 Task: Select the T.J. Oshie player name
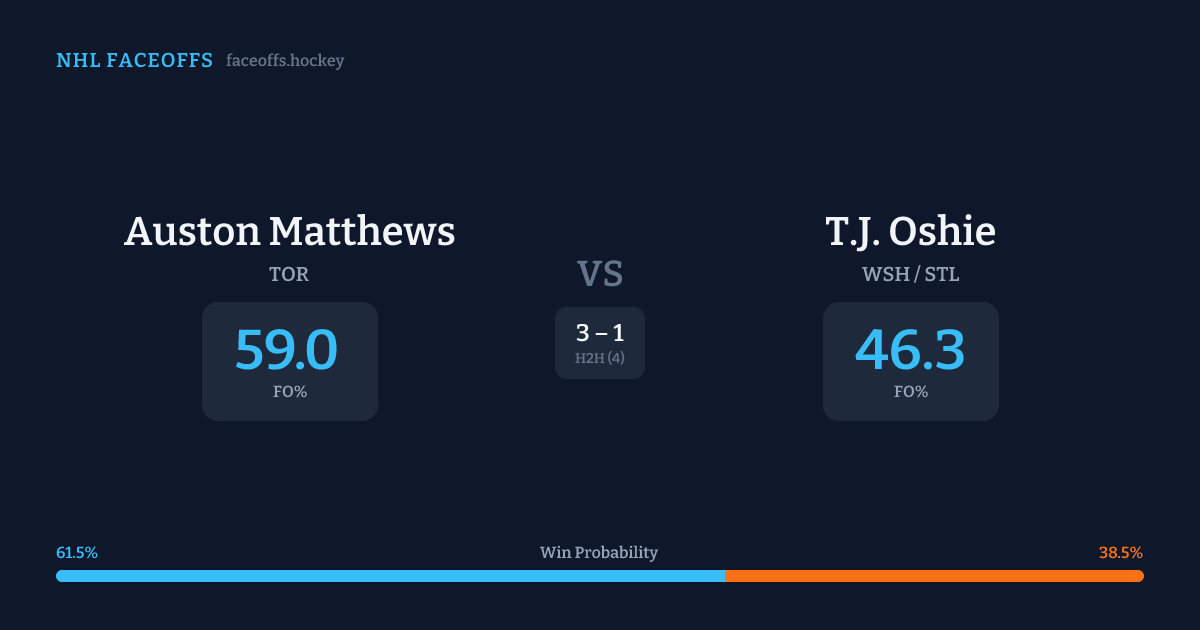coord(910,232)
